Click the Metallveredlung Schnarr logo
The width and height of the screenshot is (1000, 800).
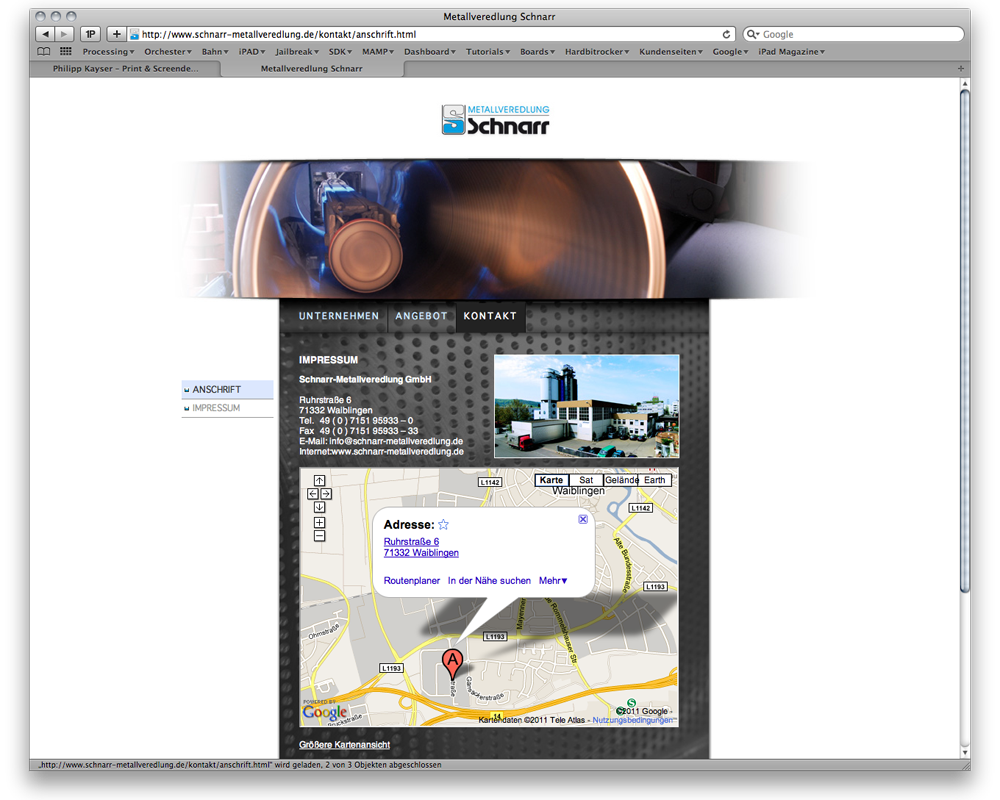point(496,120)
